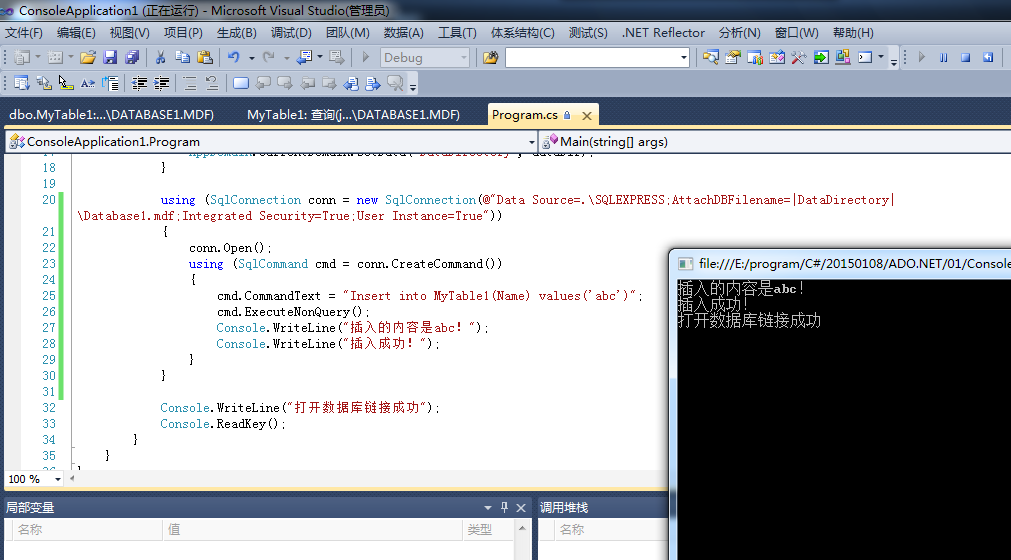1011x560 pixels.
Task: Click the Copy icon in the toolbar
Action: click(182, 57)
